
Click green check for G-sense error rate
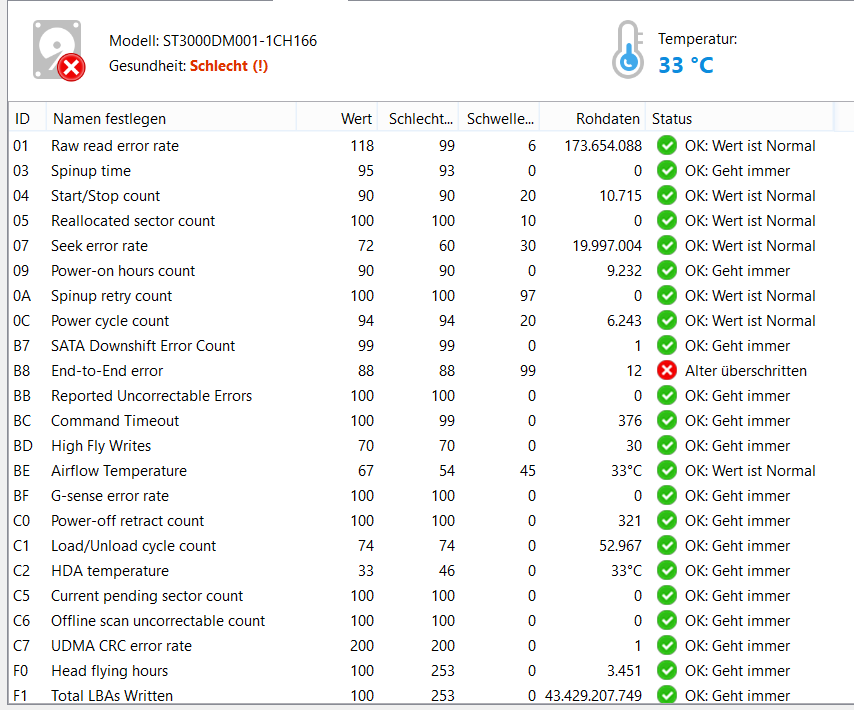(x=667, y=496)
